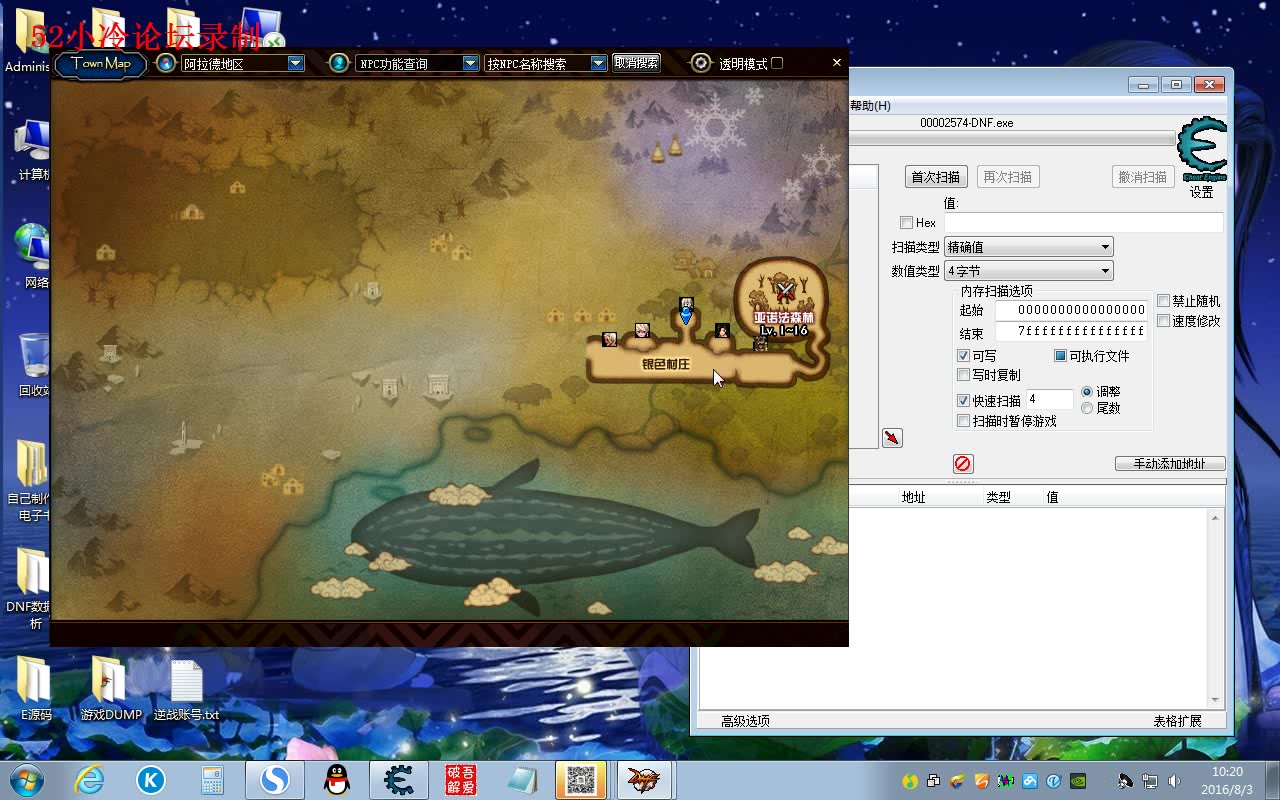This screenshot has width=1280, height=800.
Task: Click the gear icon next to 透明模式
Action: (702, 63)
